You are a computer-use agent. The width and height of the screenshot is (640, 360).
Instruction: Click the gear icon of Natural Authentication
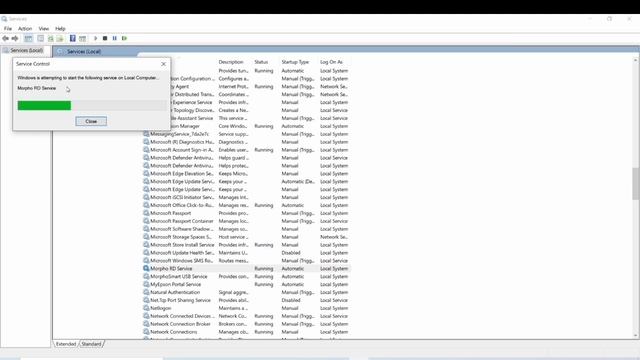point(146,292)
